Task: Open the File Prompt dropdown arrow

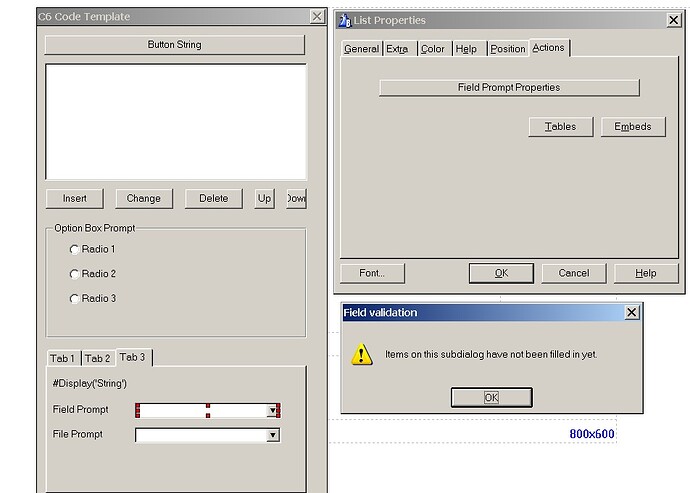Action: (x=273, y=435)
